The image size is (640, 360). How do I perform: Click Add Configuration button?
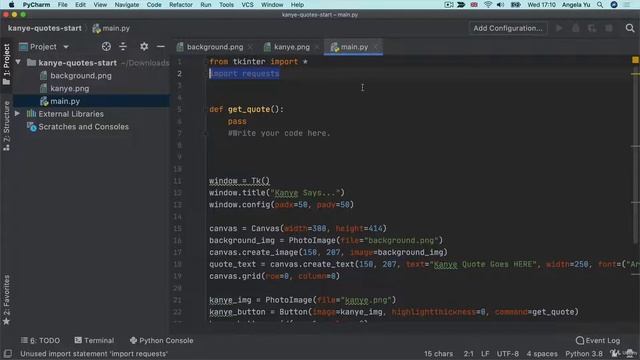pos(508,28)
